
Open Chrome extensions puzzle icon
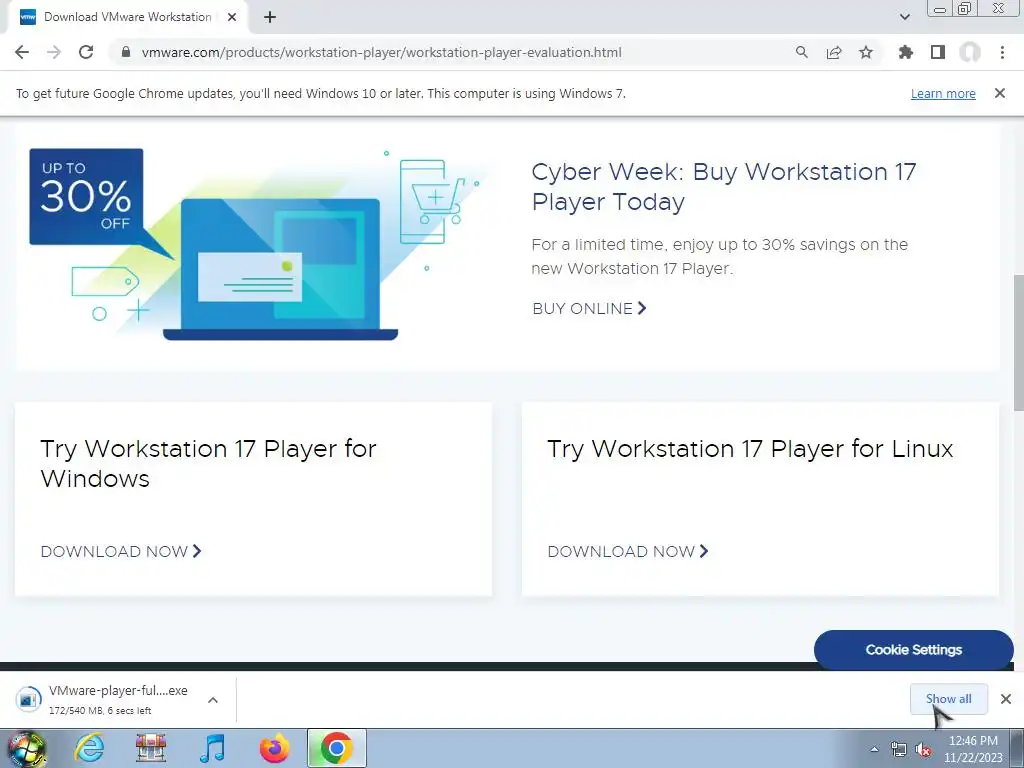905,52
